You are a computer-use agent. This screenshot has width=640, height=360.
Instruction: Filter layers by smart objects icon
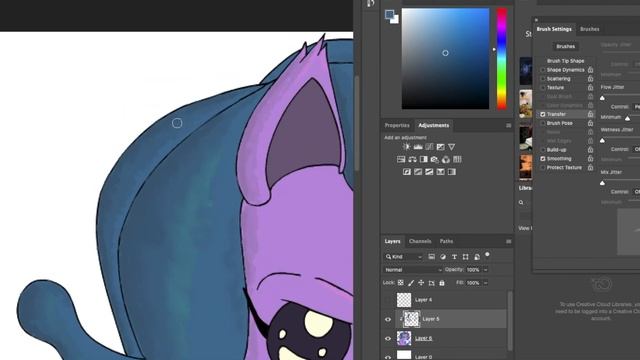coord(477,257)
